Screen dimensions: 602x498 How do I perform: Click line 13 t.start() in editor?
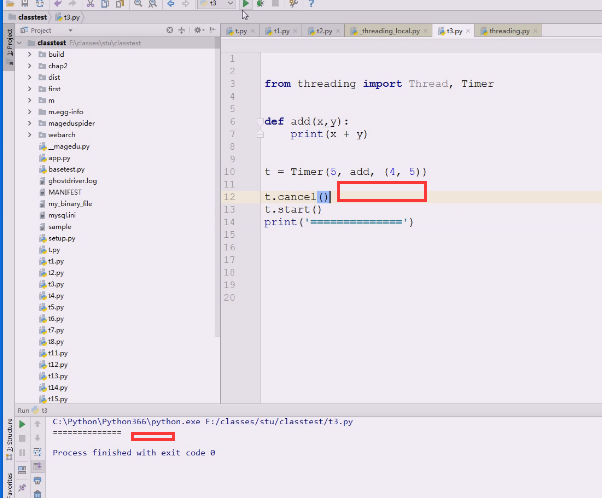point(293,210)
